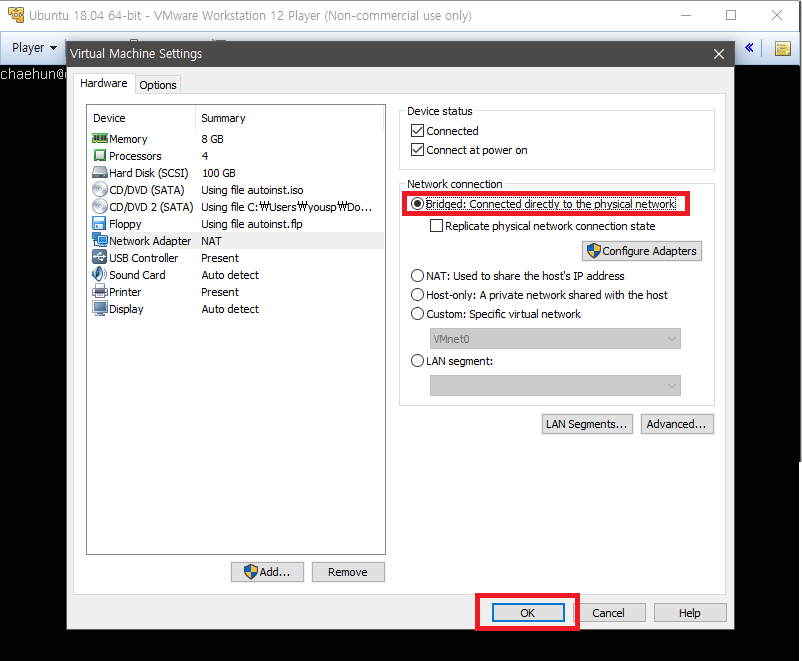Select the Display device icon
The width and height of the screenshot is (802, 661).
[x=100, y=309]
